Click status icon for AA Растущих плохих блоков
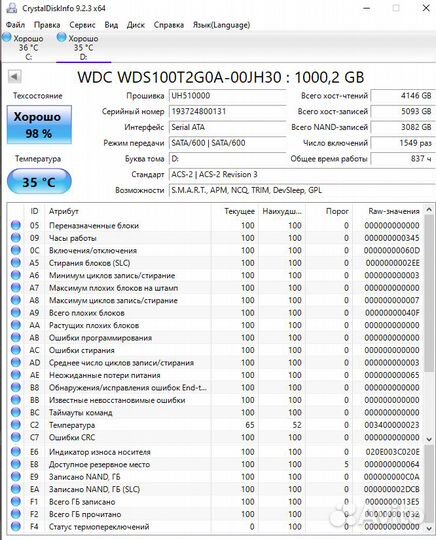This screenshot has height=540, width=436. click(15, 325)
